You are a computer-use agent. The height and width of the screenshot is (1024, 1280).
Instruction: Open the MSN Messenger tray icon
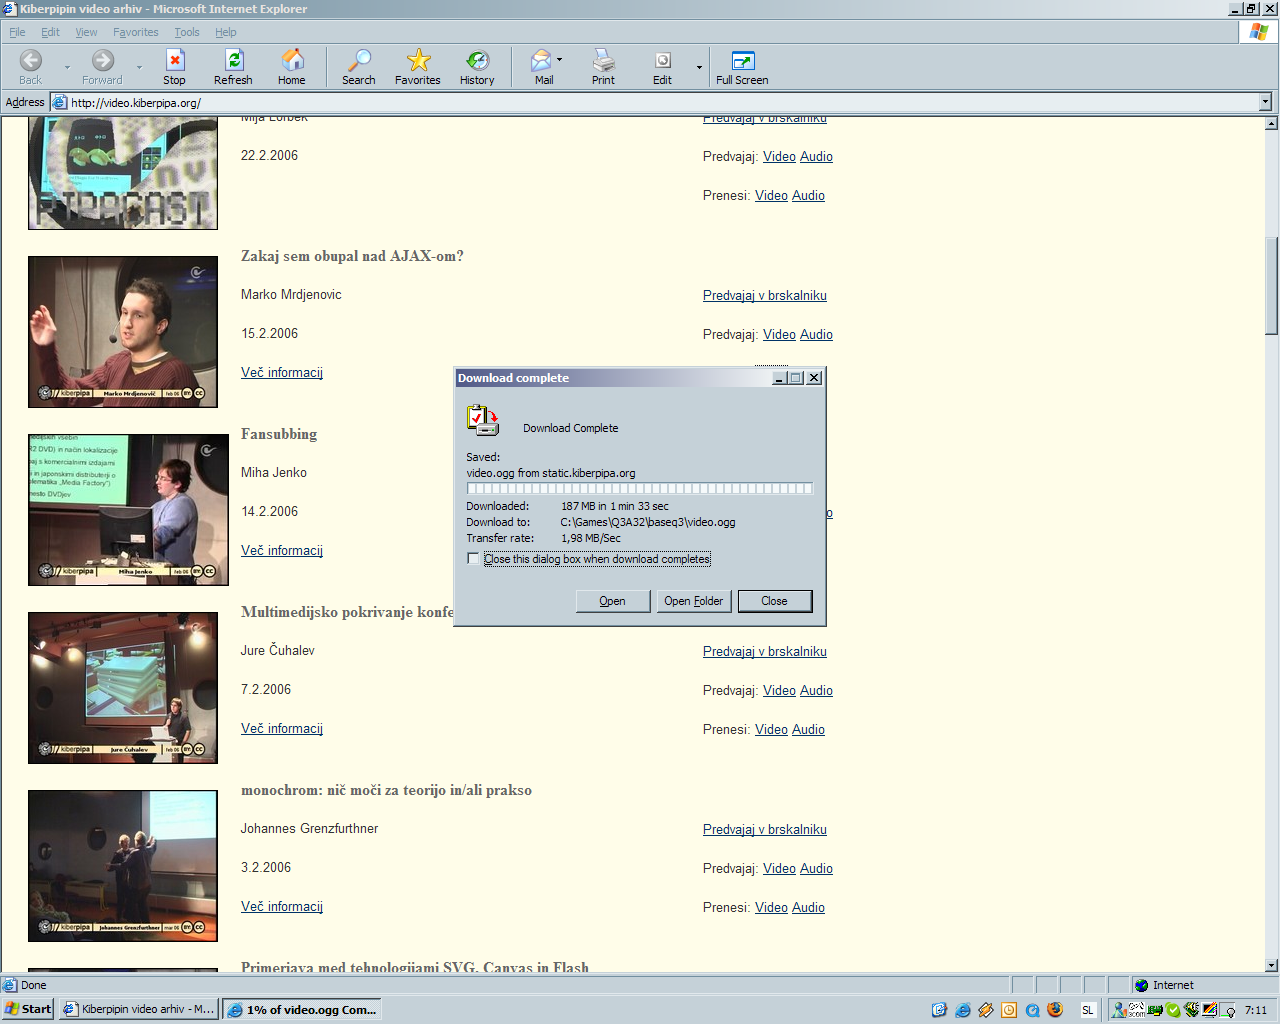pos(1120,1010)
